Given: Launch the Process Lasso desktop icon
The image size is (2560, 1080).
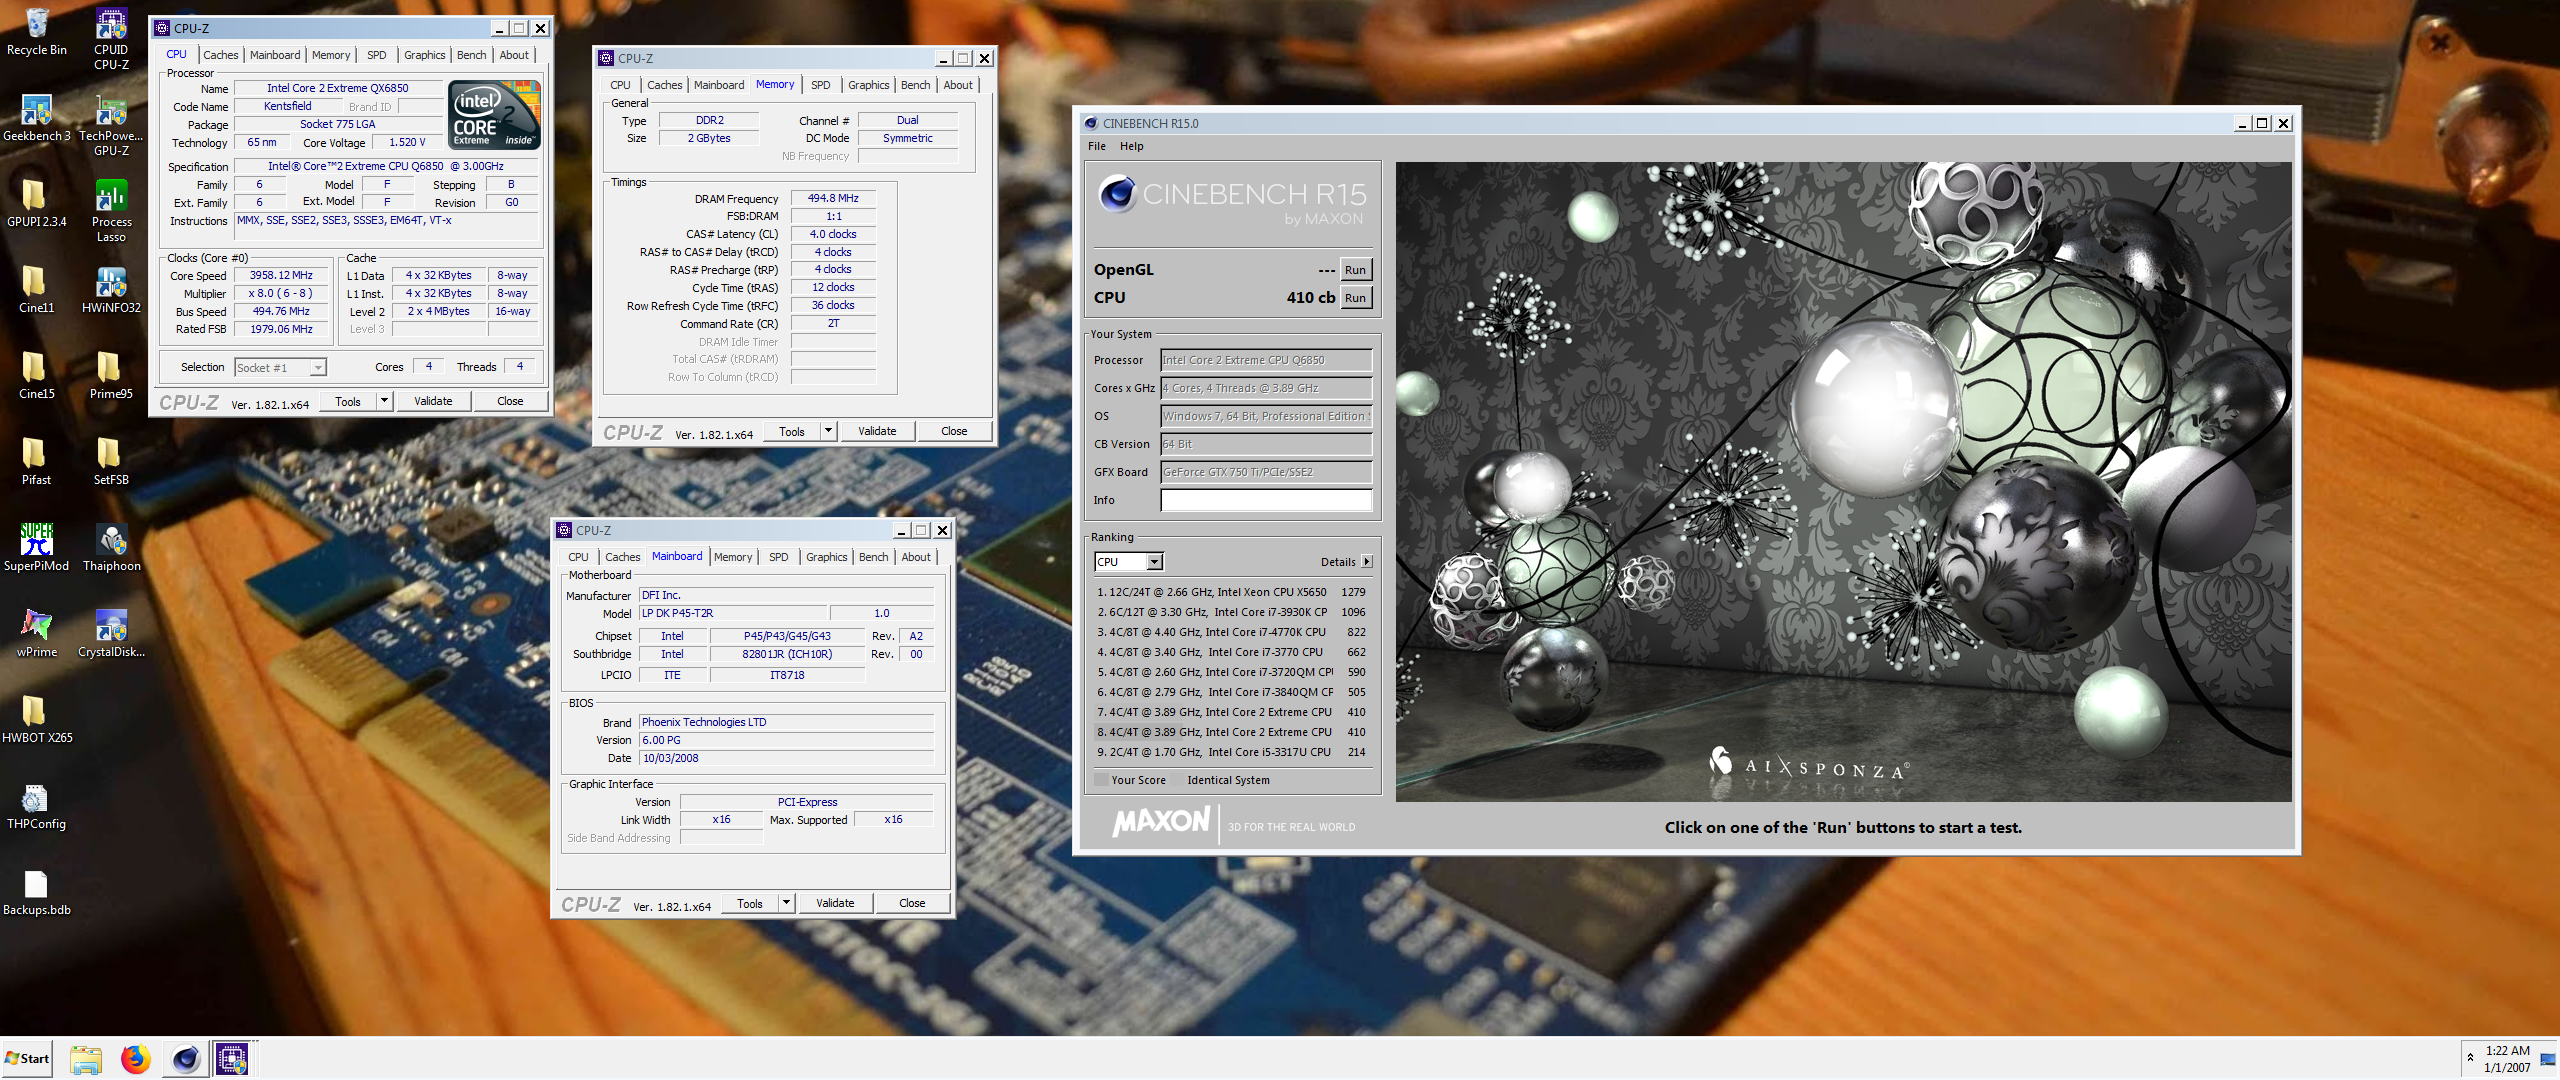Looking at the screenshot, I should [x=111, y=211].
